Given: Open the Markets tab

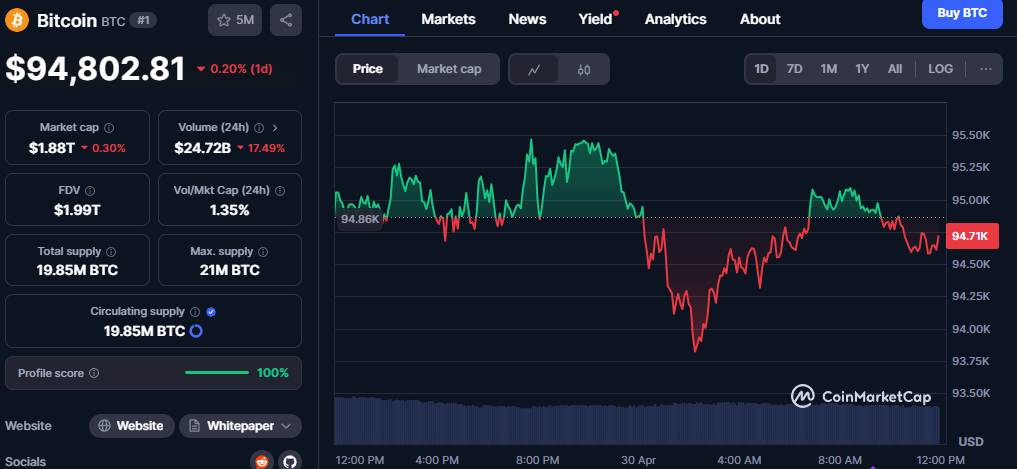Looking at the screenshot, I should pos(448,19).
